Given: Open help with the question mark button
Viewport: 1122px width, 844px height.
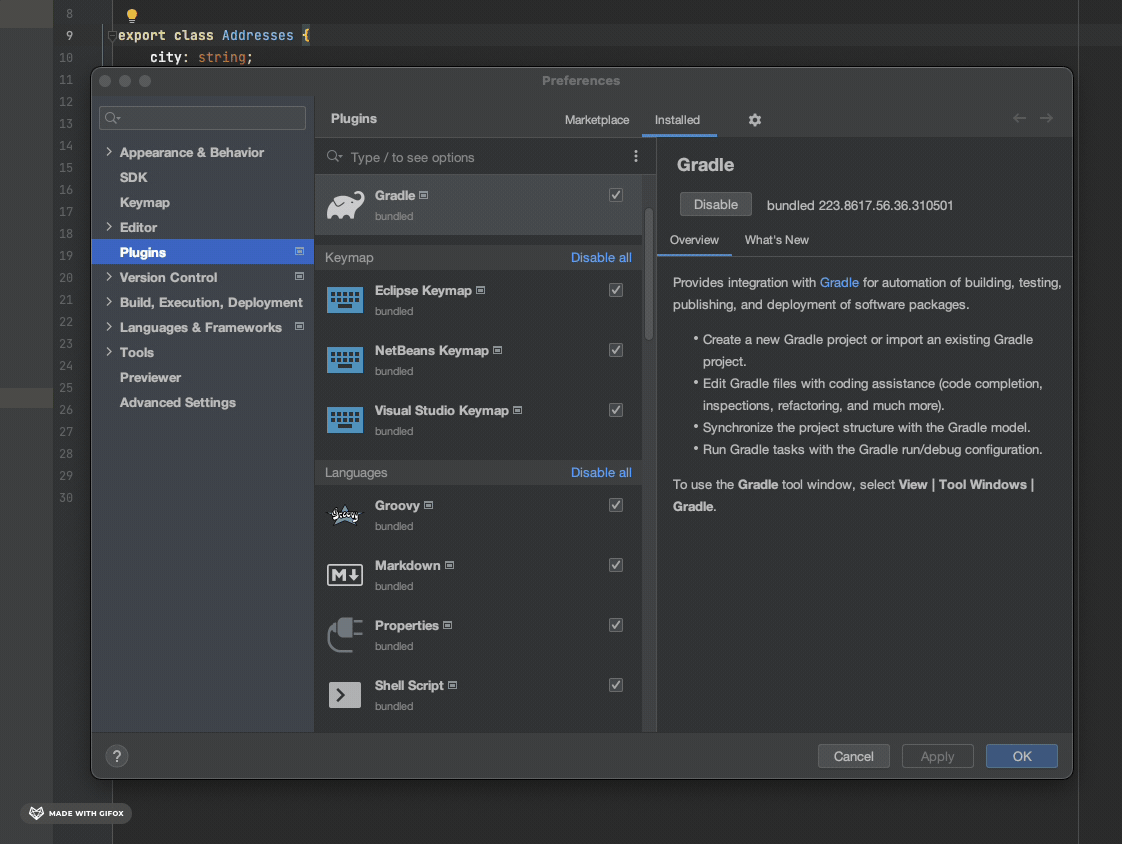Looking at the screenshot, I should [117, 756].
